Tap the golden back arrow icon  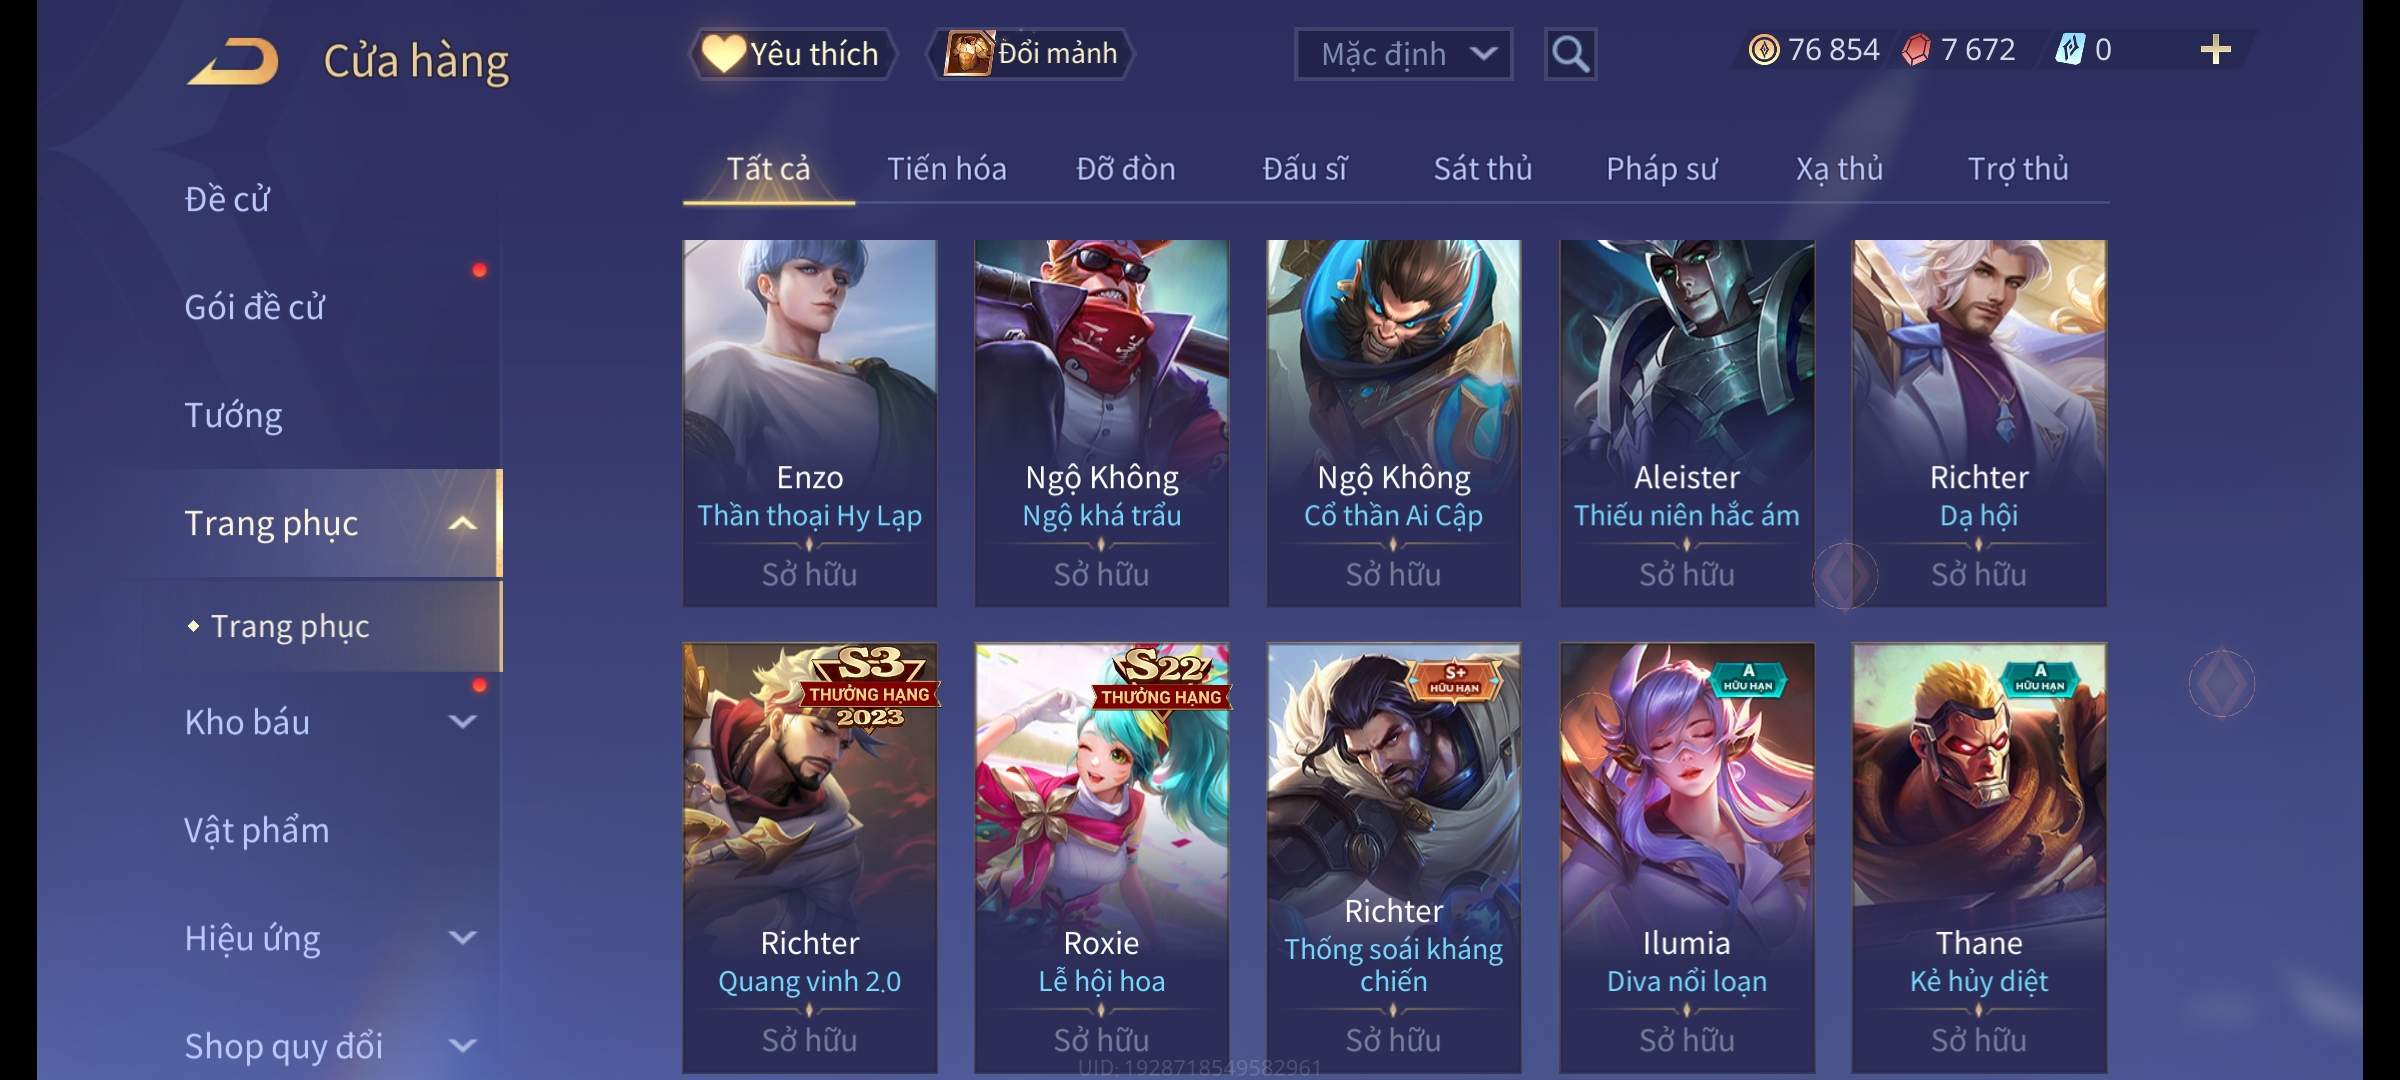[232, 60]
